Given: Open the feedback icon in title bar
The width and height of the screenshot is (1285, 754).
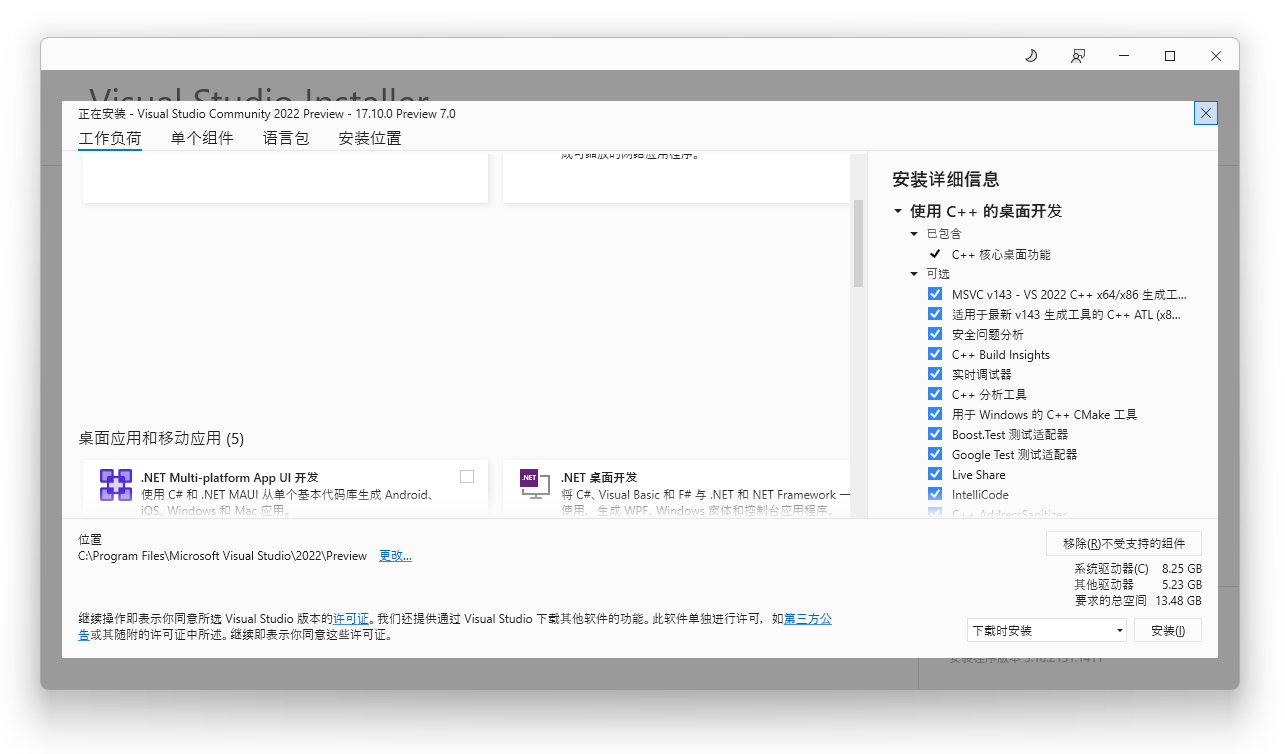Looking at the screenshot, I should coord(1078,56).
